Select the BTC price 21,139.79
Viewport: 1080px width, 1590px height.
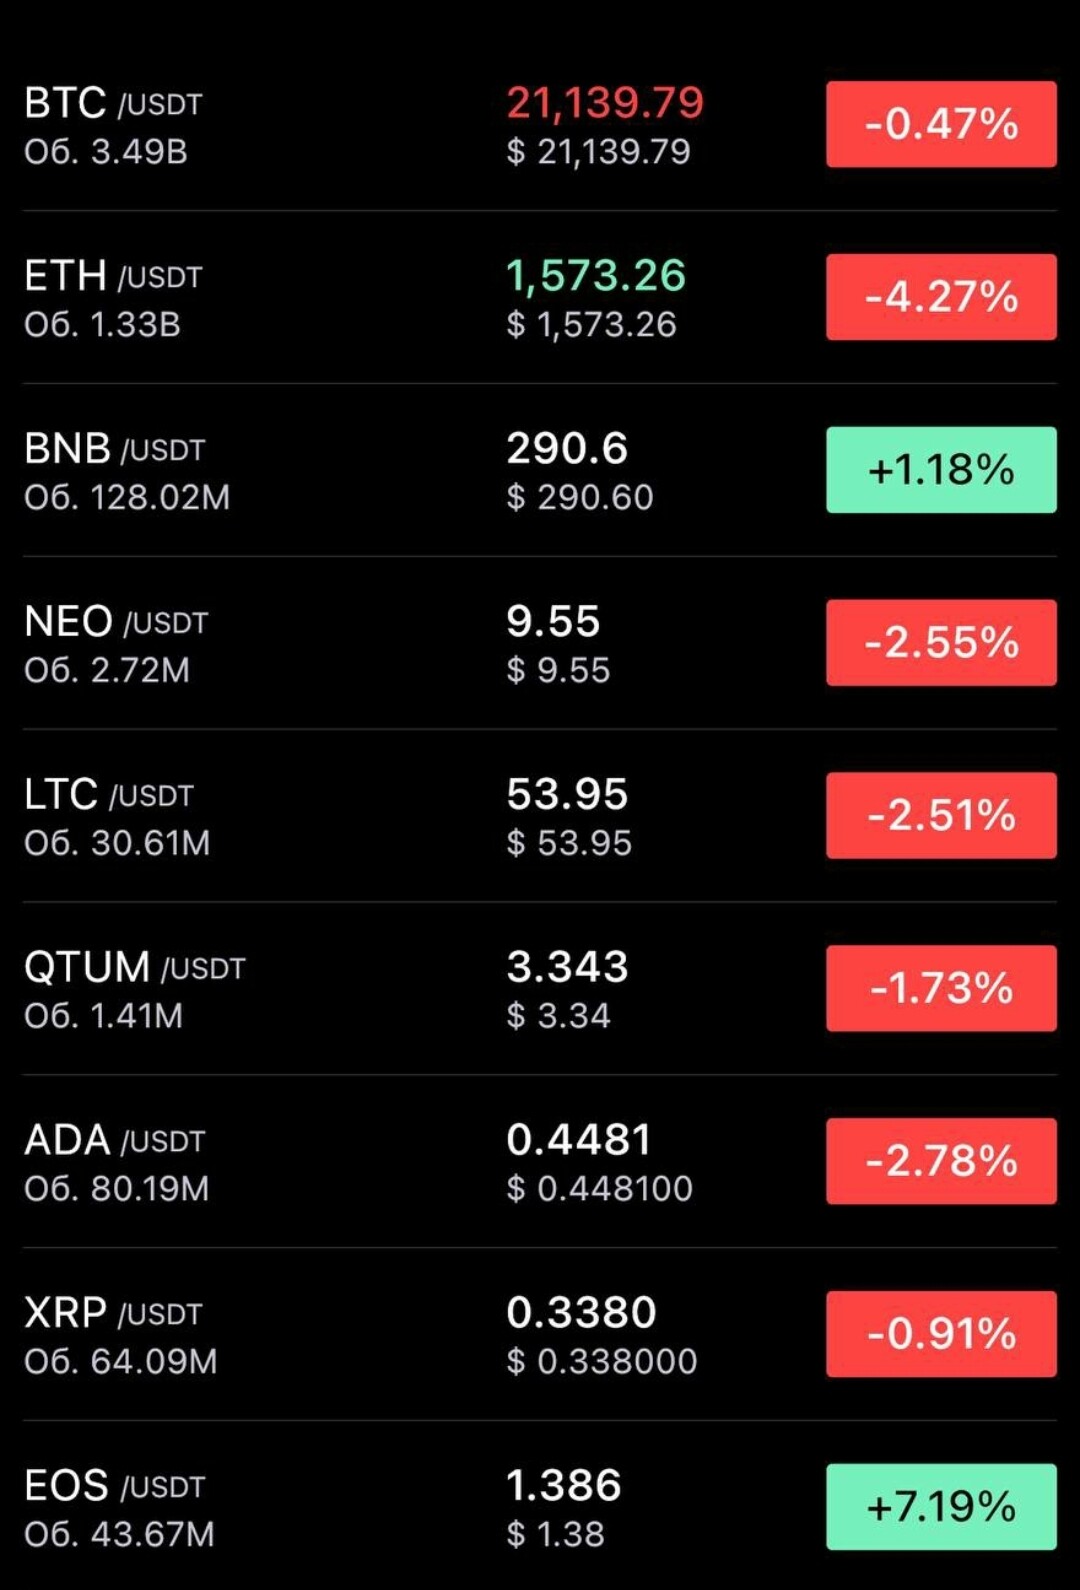coord(605,103)
